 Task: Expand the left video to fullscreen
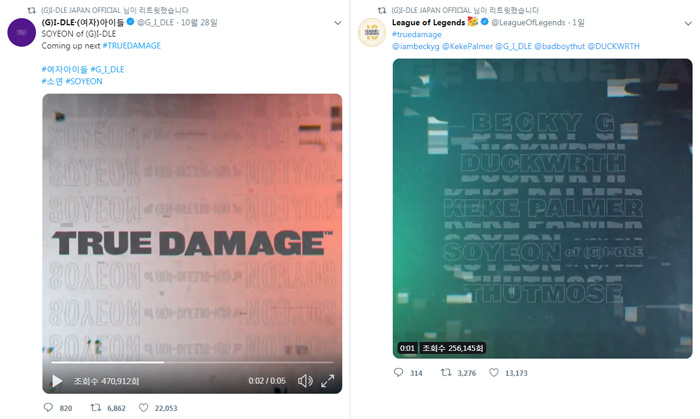point(328,381)
